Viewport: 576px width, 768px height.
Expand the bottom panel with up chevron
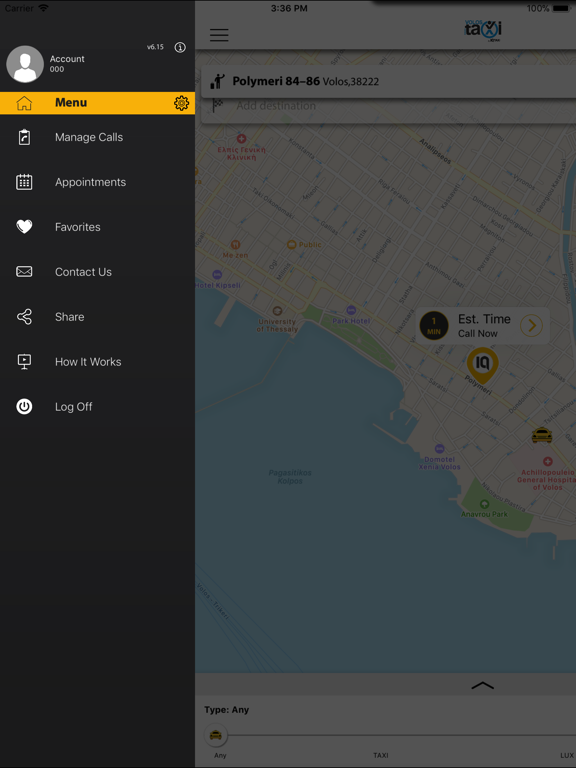482,685
